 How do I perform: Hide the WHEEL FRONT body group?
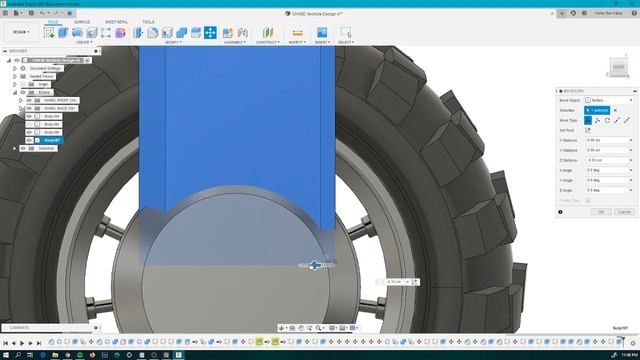point(29,100)
